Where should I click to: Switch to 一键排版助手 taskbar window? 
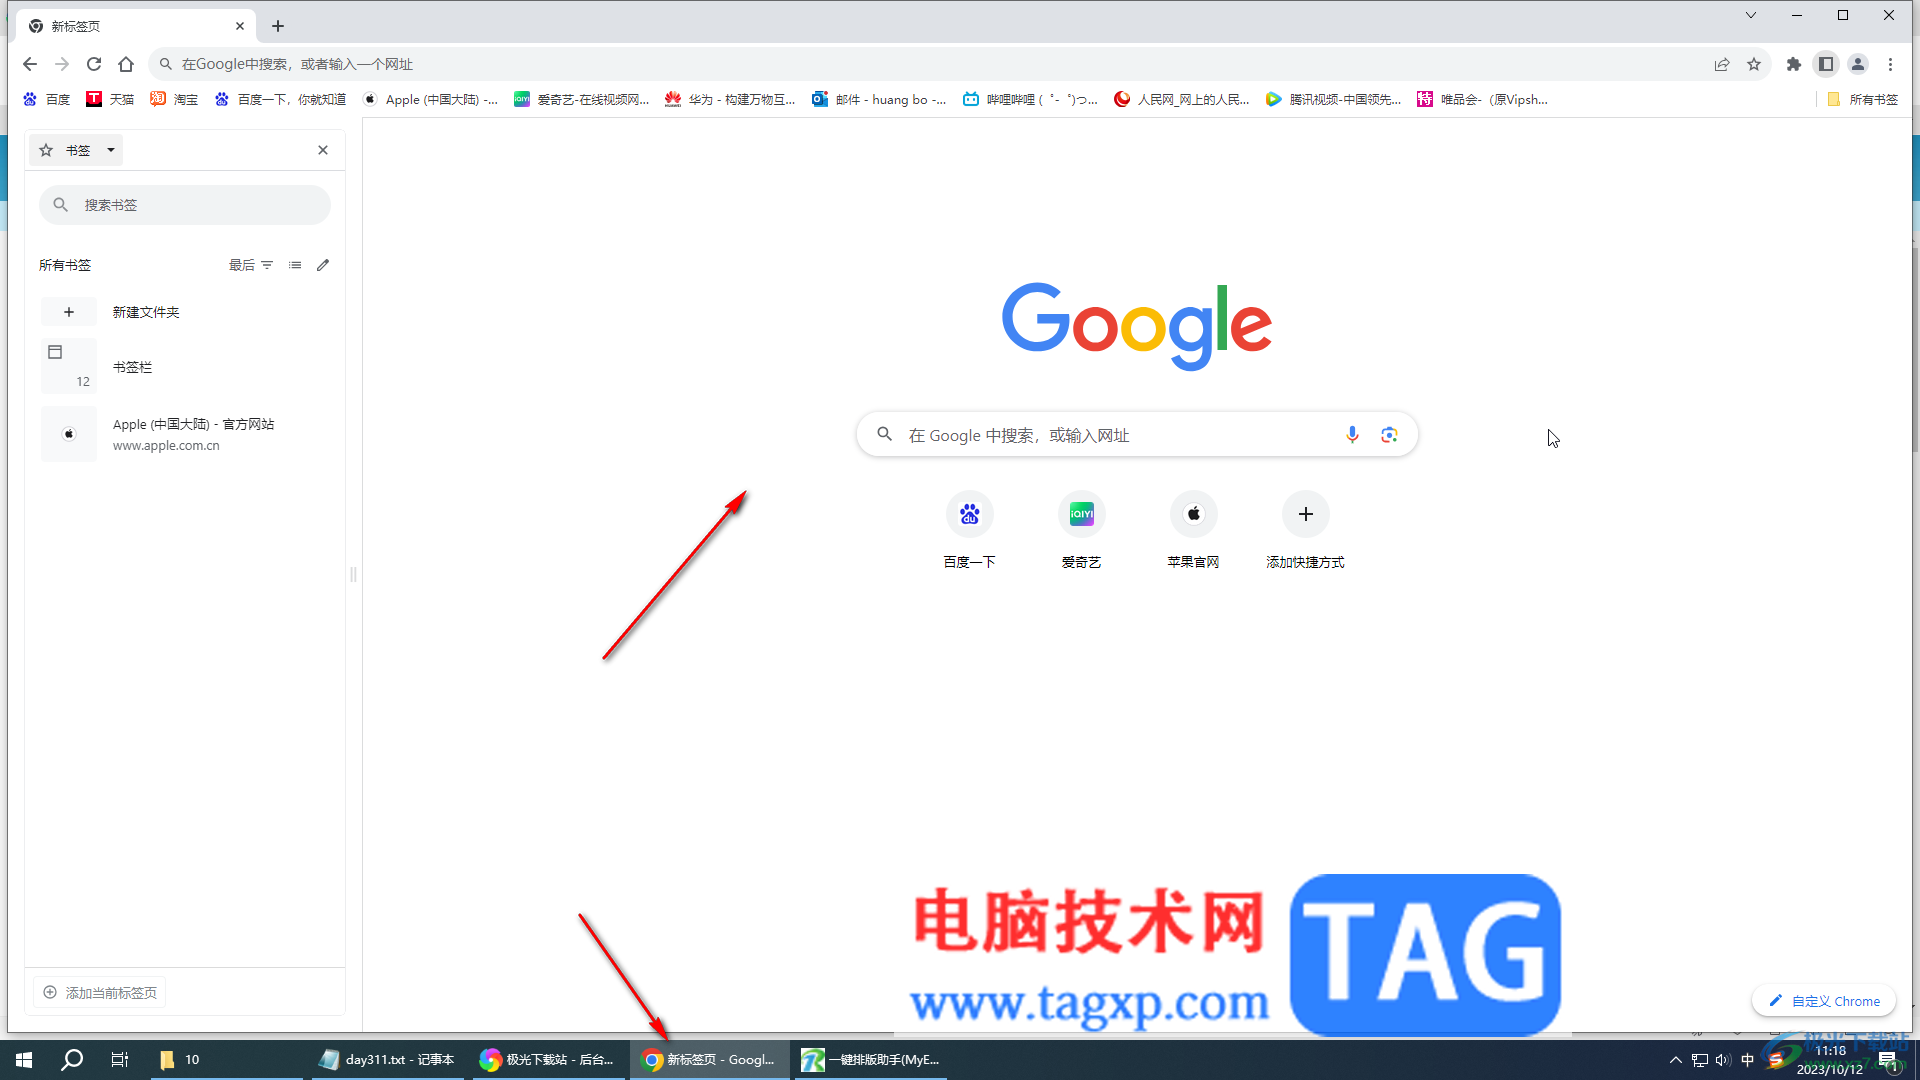[871, 1060]
